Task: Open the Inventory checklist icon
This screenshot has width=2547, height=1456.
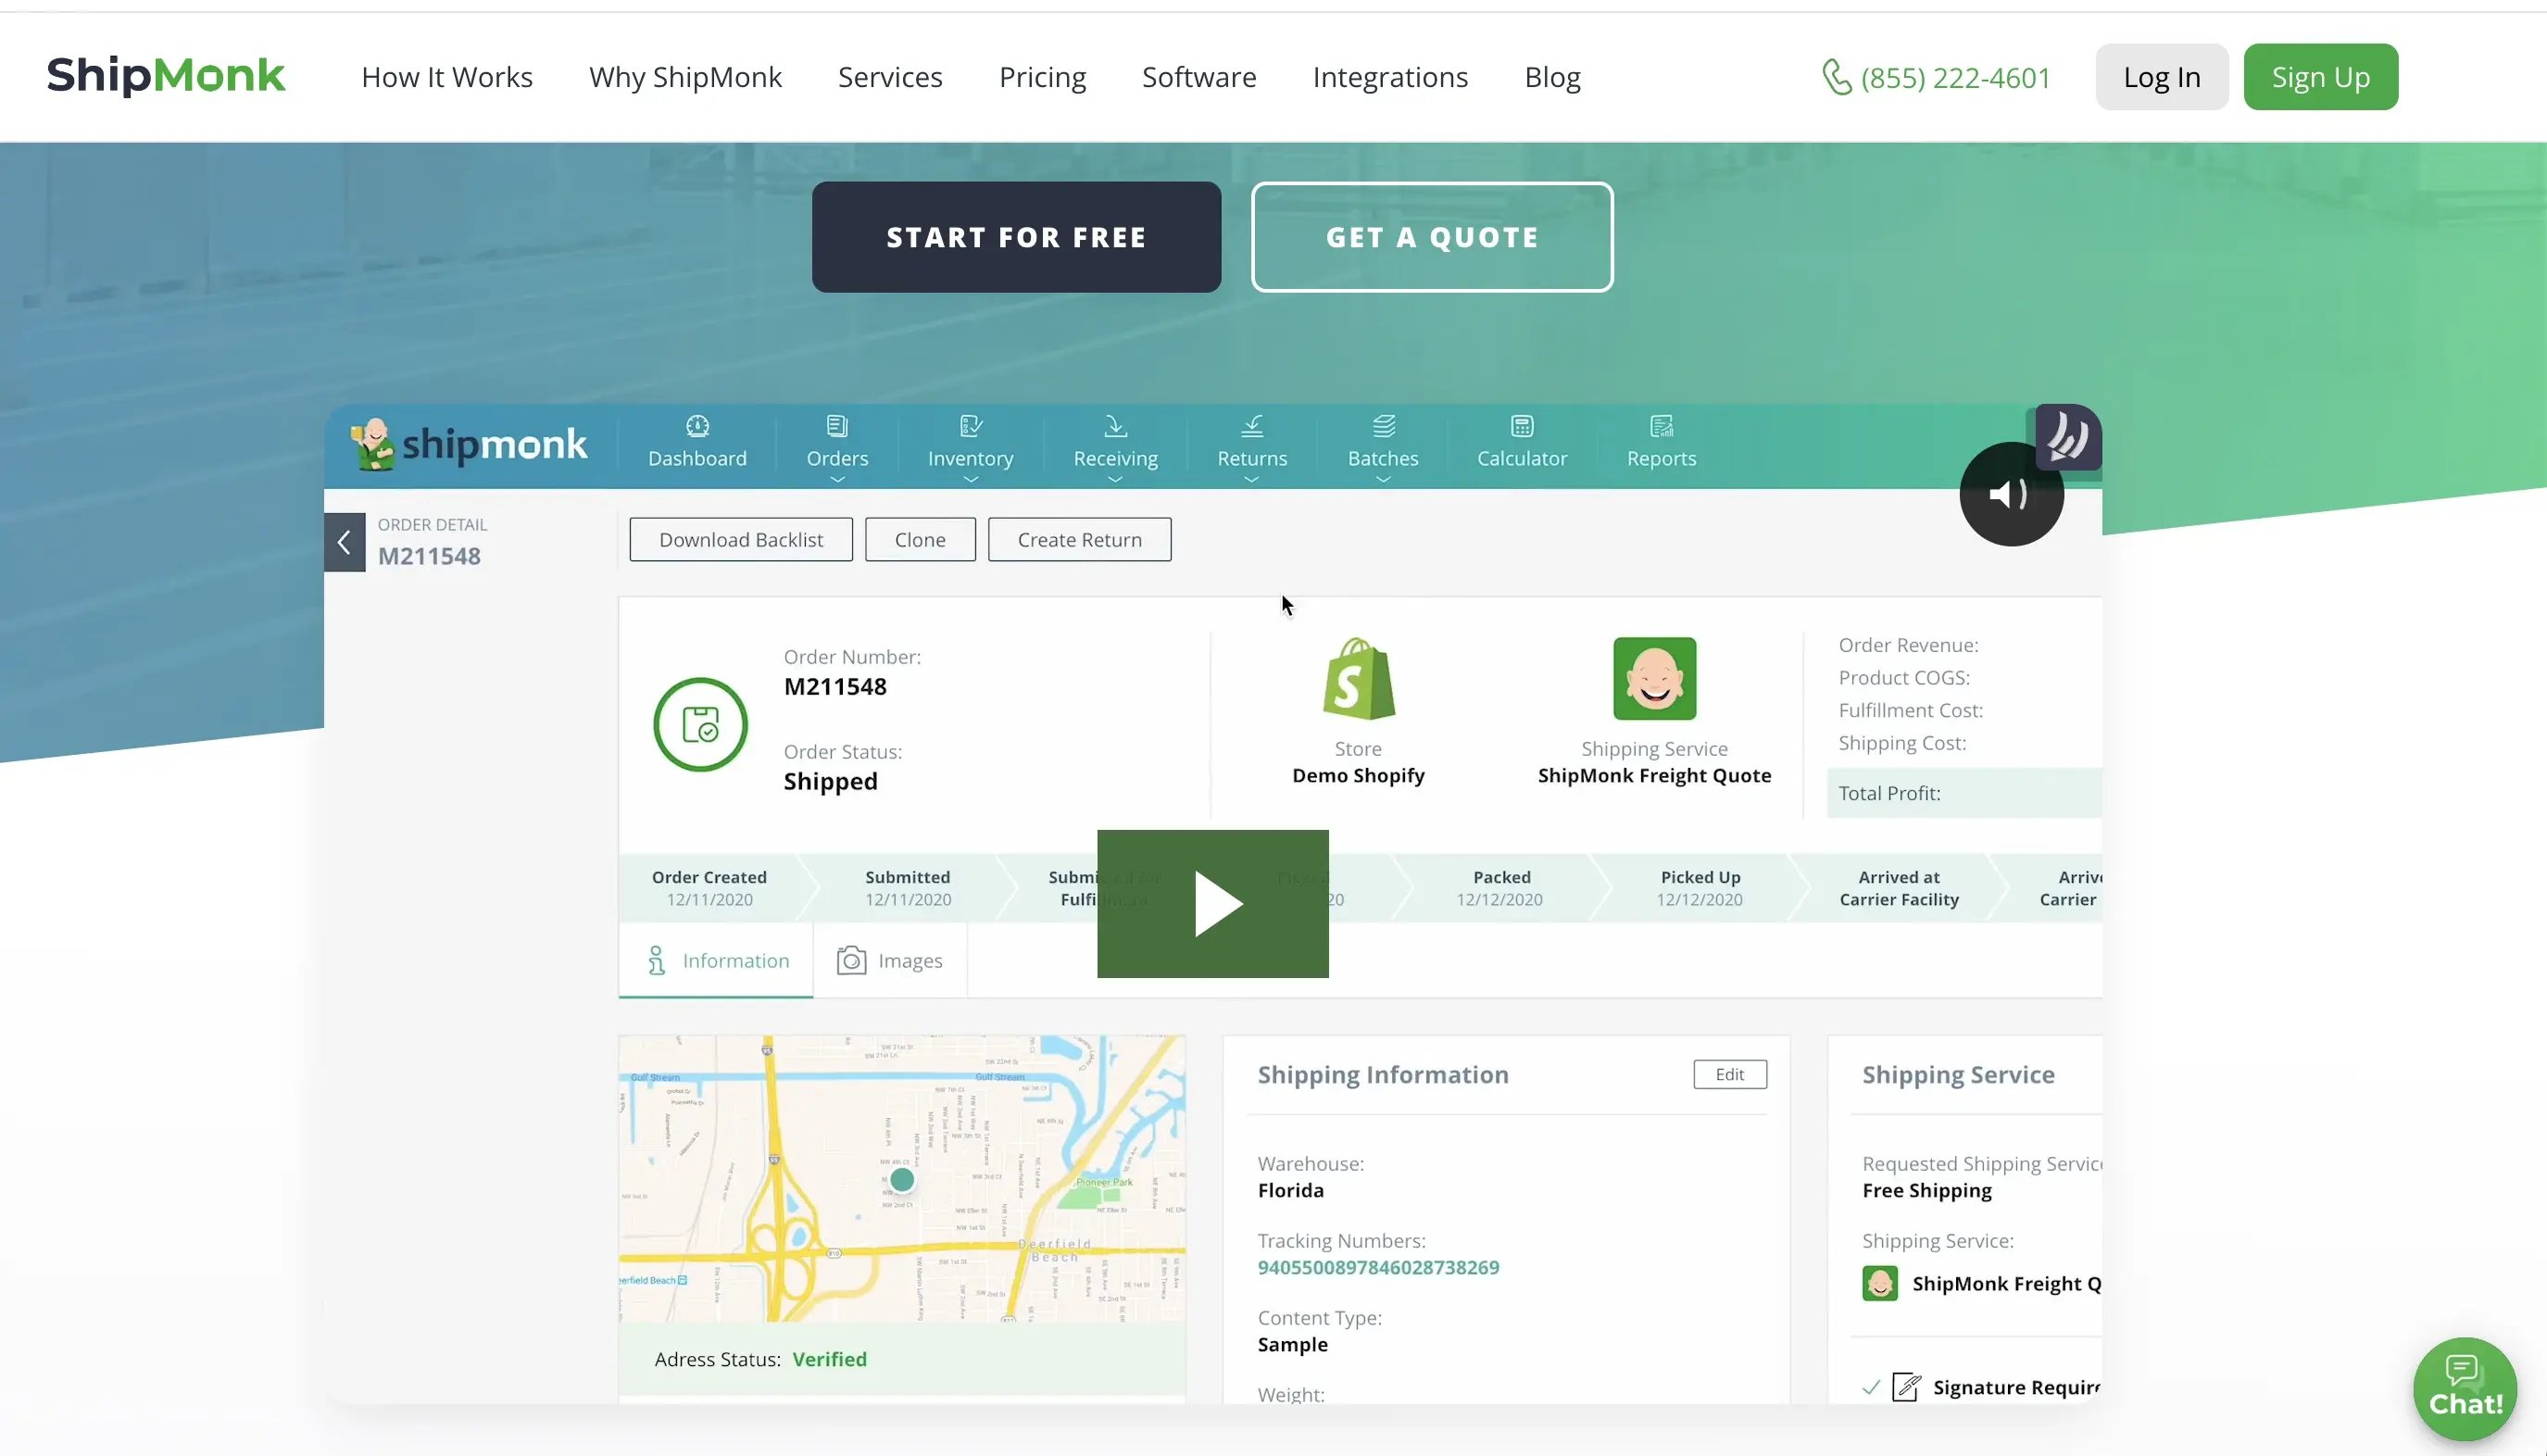Action: coord(970,427)
